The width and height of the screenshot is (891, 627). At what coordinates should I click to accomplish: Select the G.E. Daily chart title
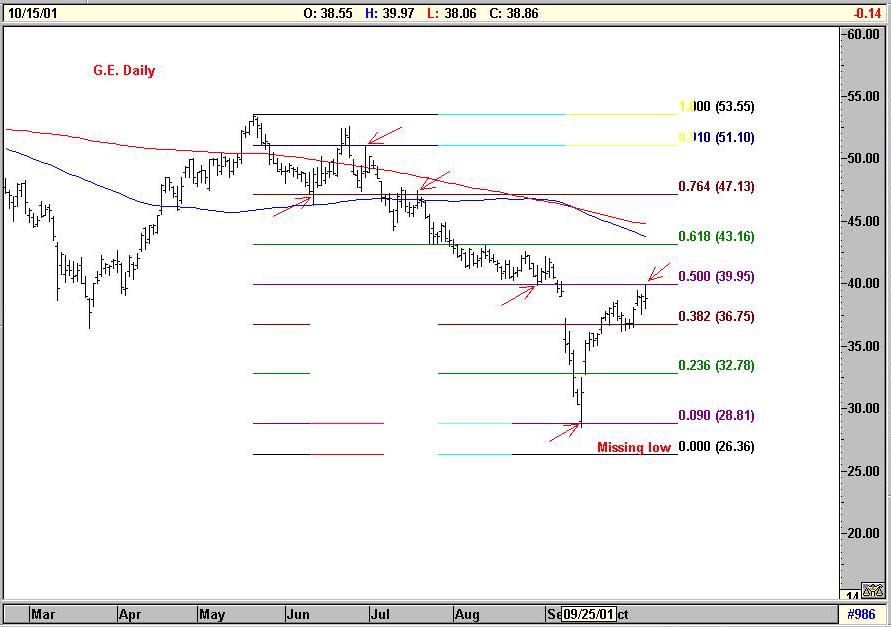pos(124,70)
